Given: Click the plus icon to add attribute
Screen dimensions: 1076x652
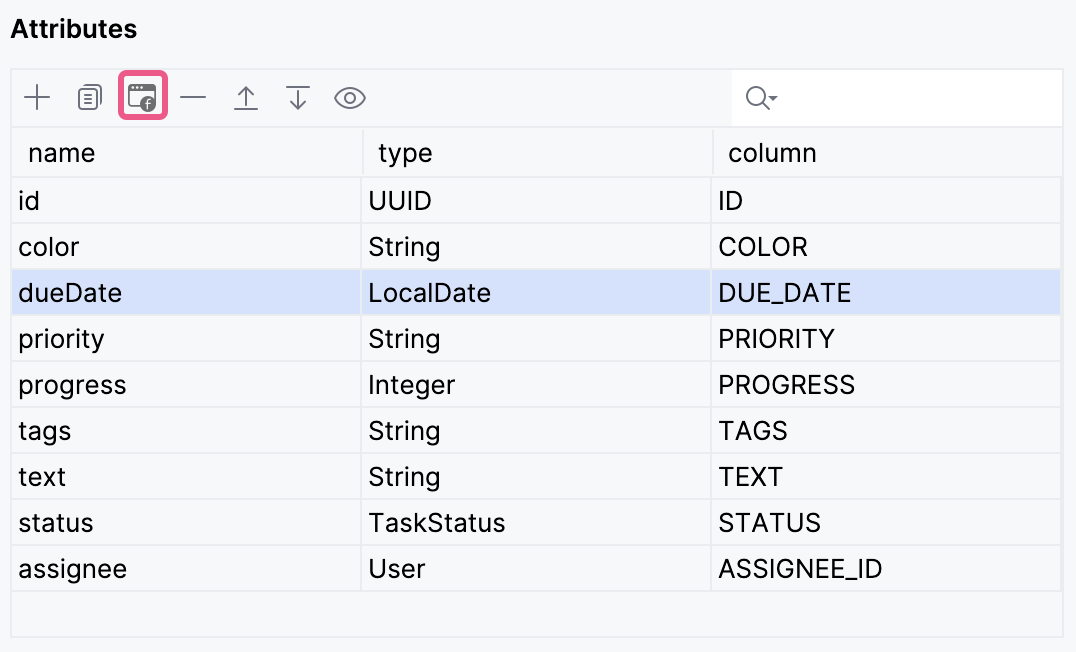Looking at the screenshot, I should point(37,97).
